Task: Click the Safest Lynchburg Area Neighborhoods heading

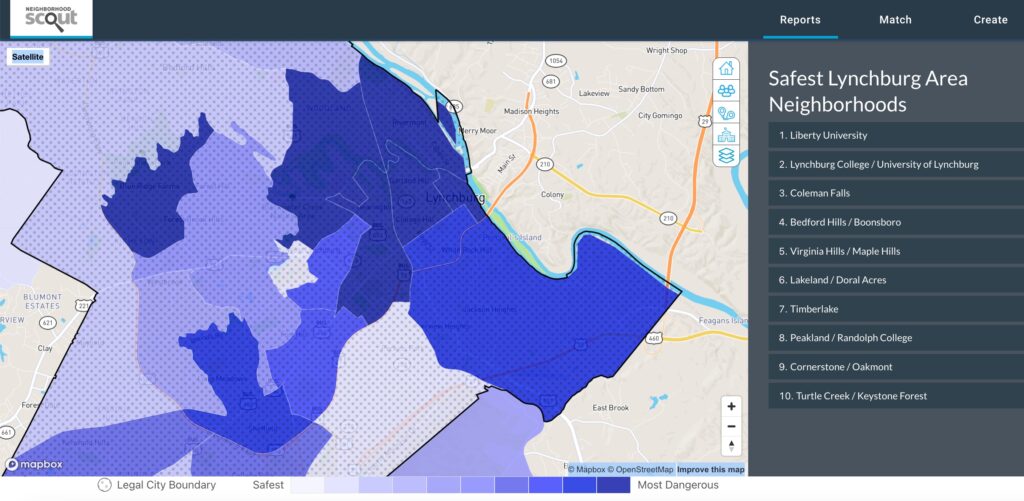Action: 867,91
